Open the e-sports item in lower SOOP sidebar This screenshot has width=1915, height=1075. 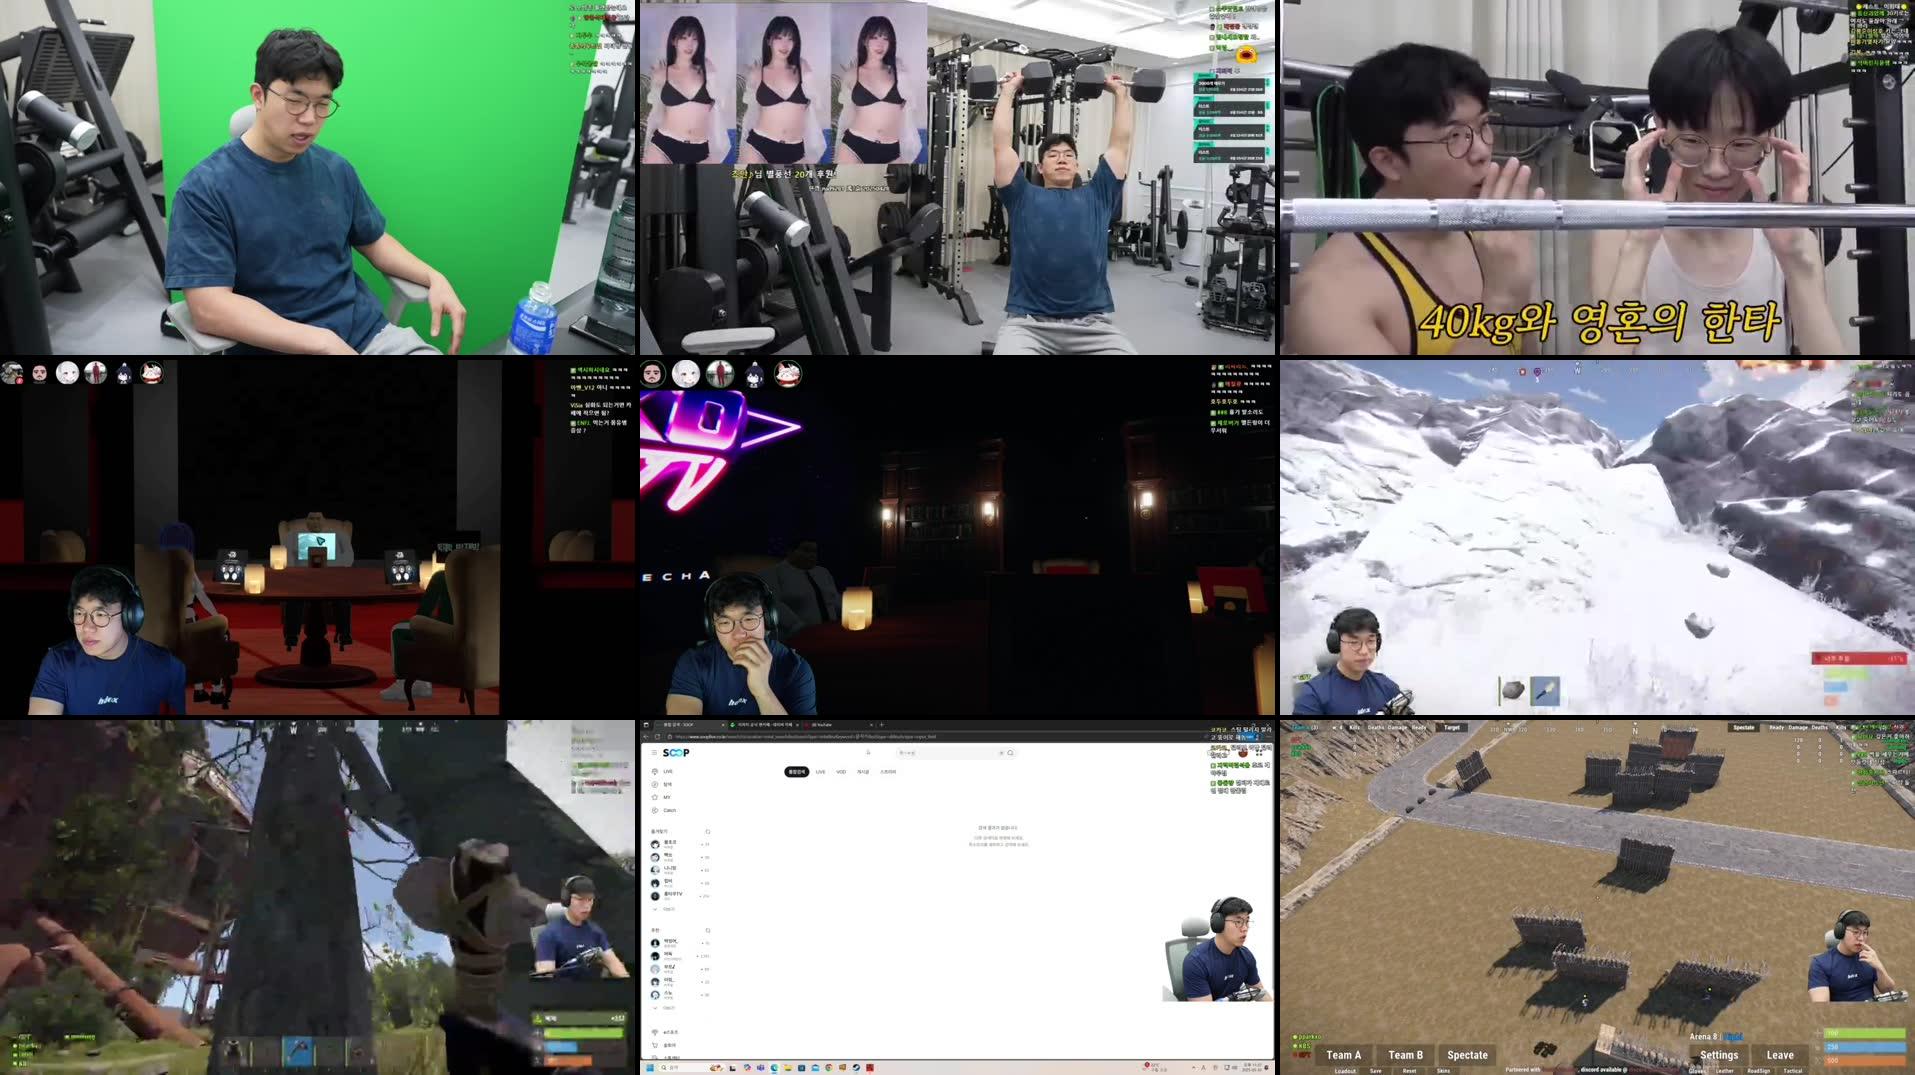[x=667, y=1032]
